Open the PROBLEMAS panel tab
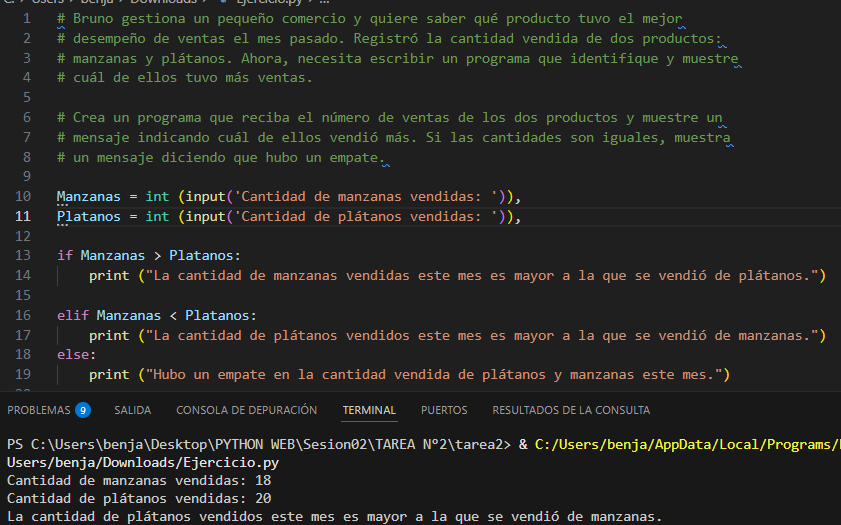Screen dimensions: 841x525 point(39,410)
